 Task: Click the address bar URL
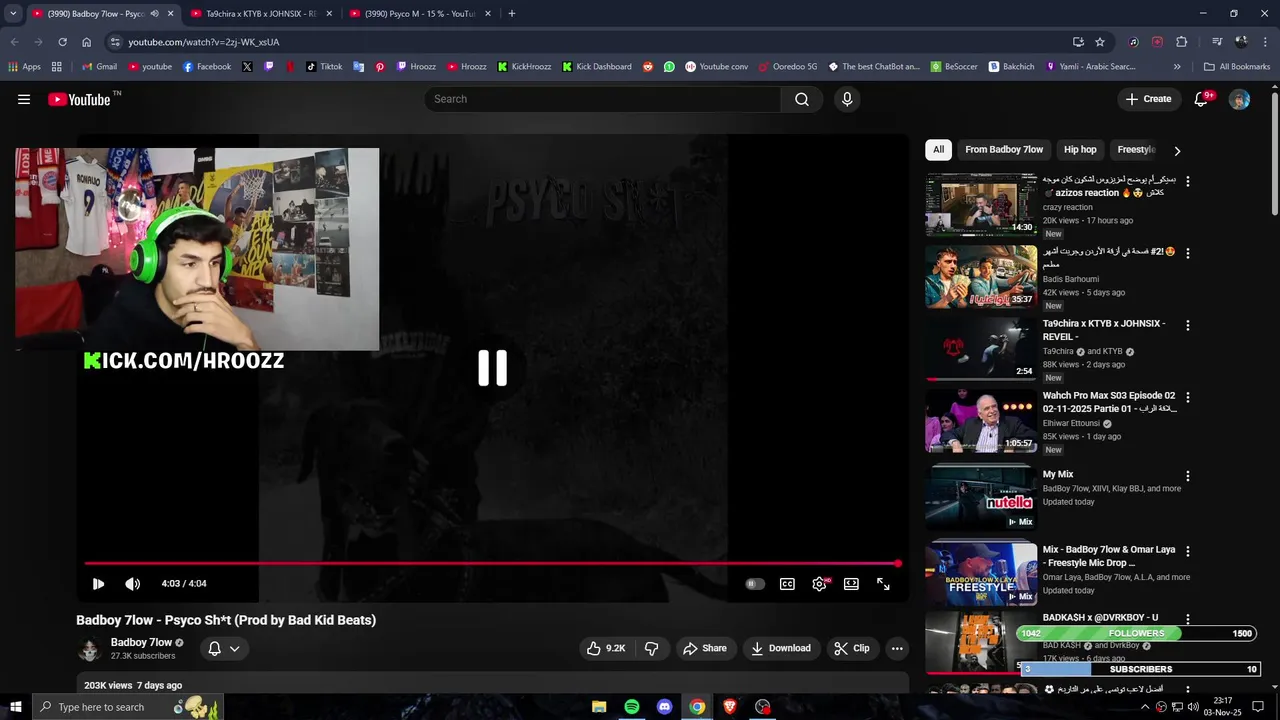pos(204,42)
